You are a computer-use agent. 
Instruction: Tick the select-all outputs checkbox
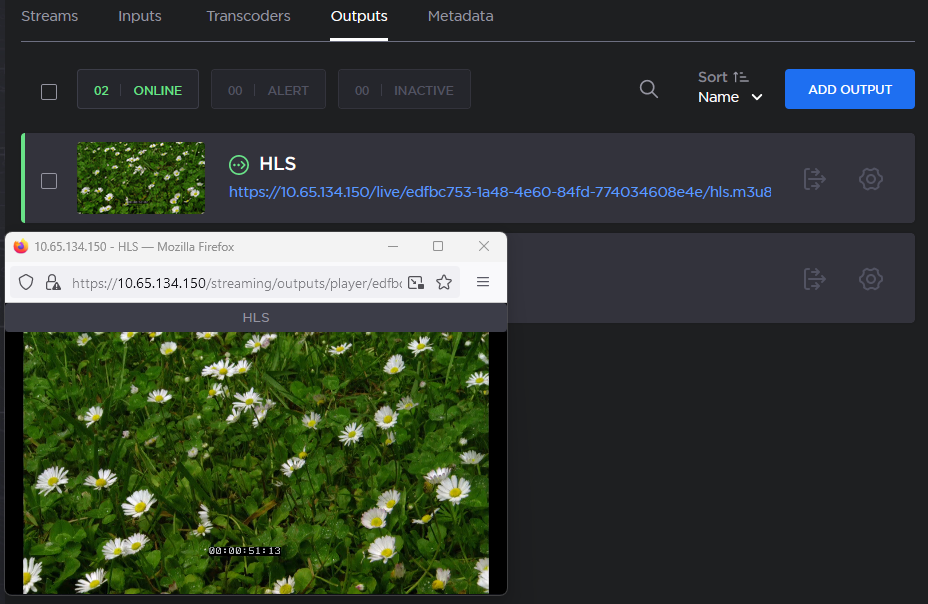[x=49, y=92]
